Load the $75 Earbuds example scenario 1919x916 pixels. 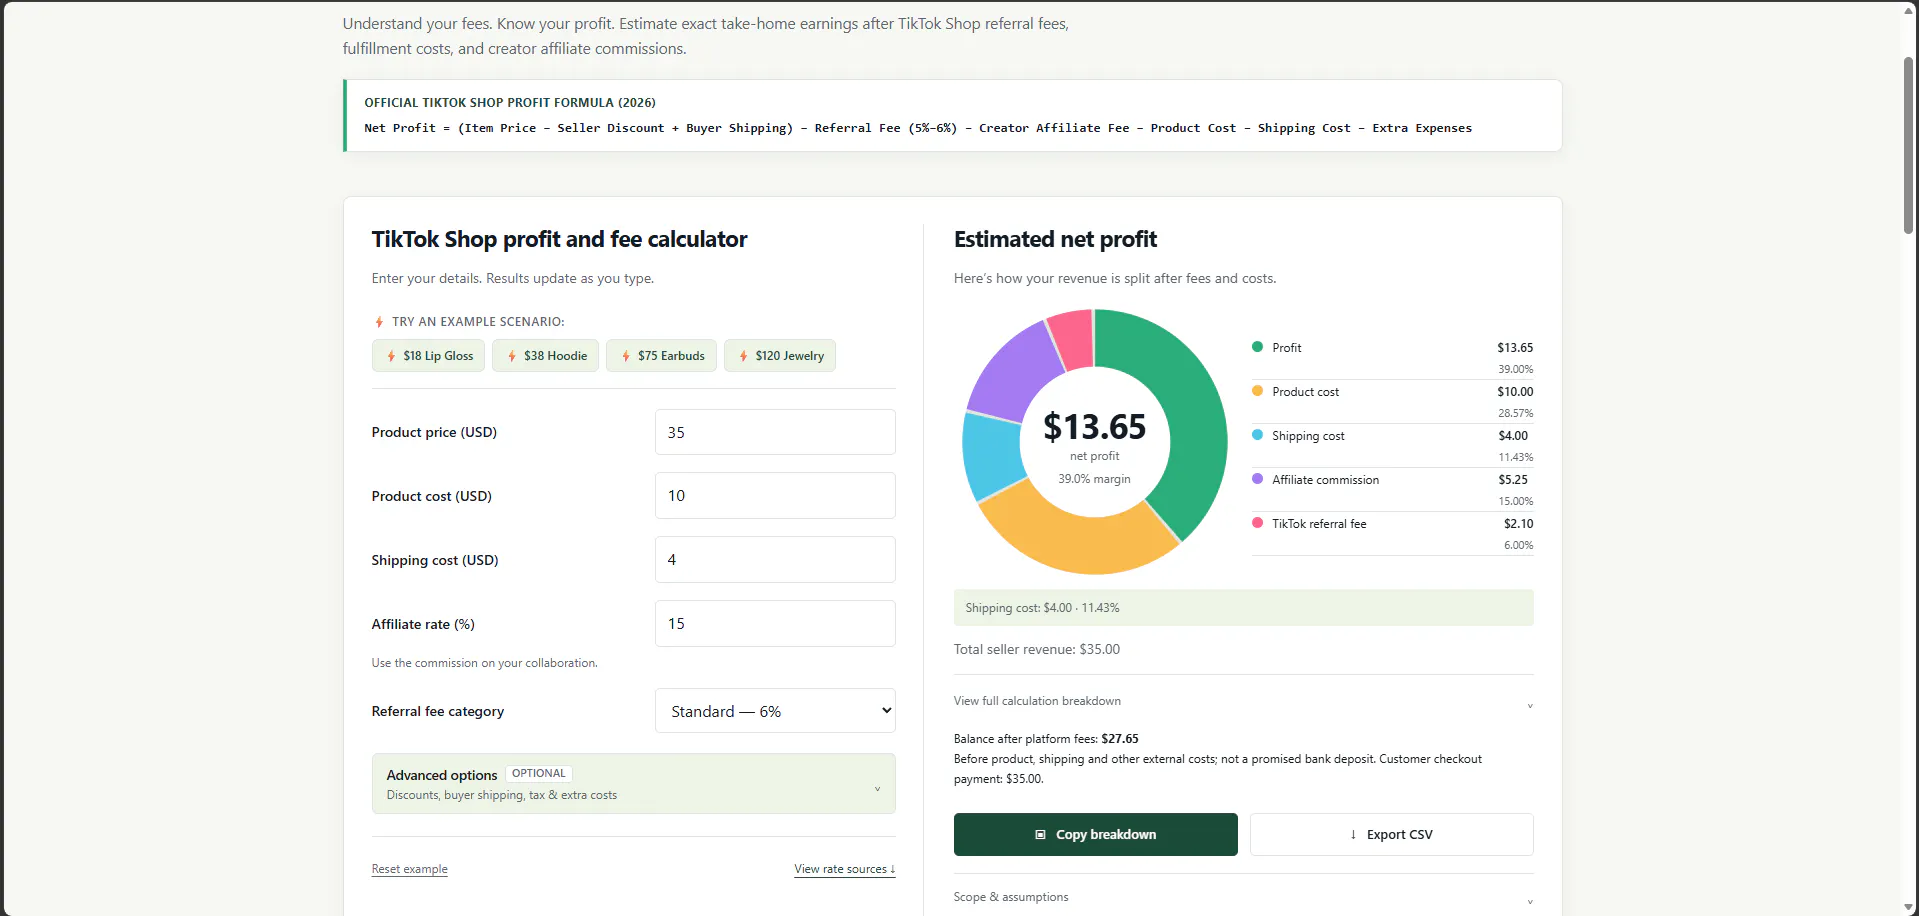click(661, 356)
